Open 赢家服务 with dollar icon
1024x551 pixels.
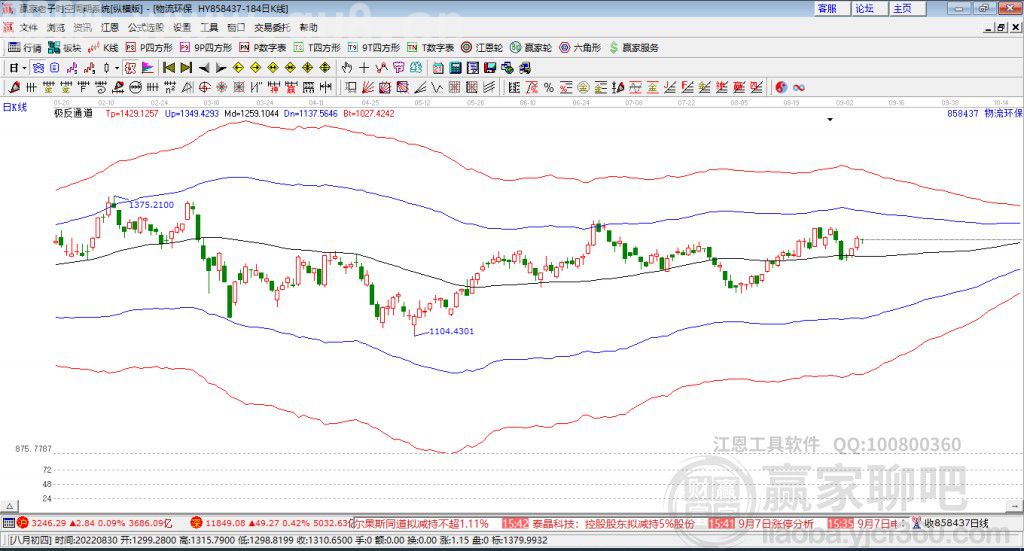coord(633,48)
